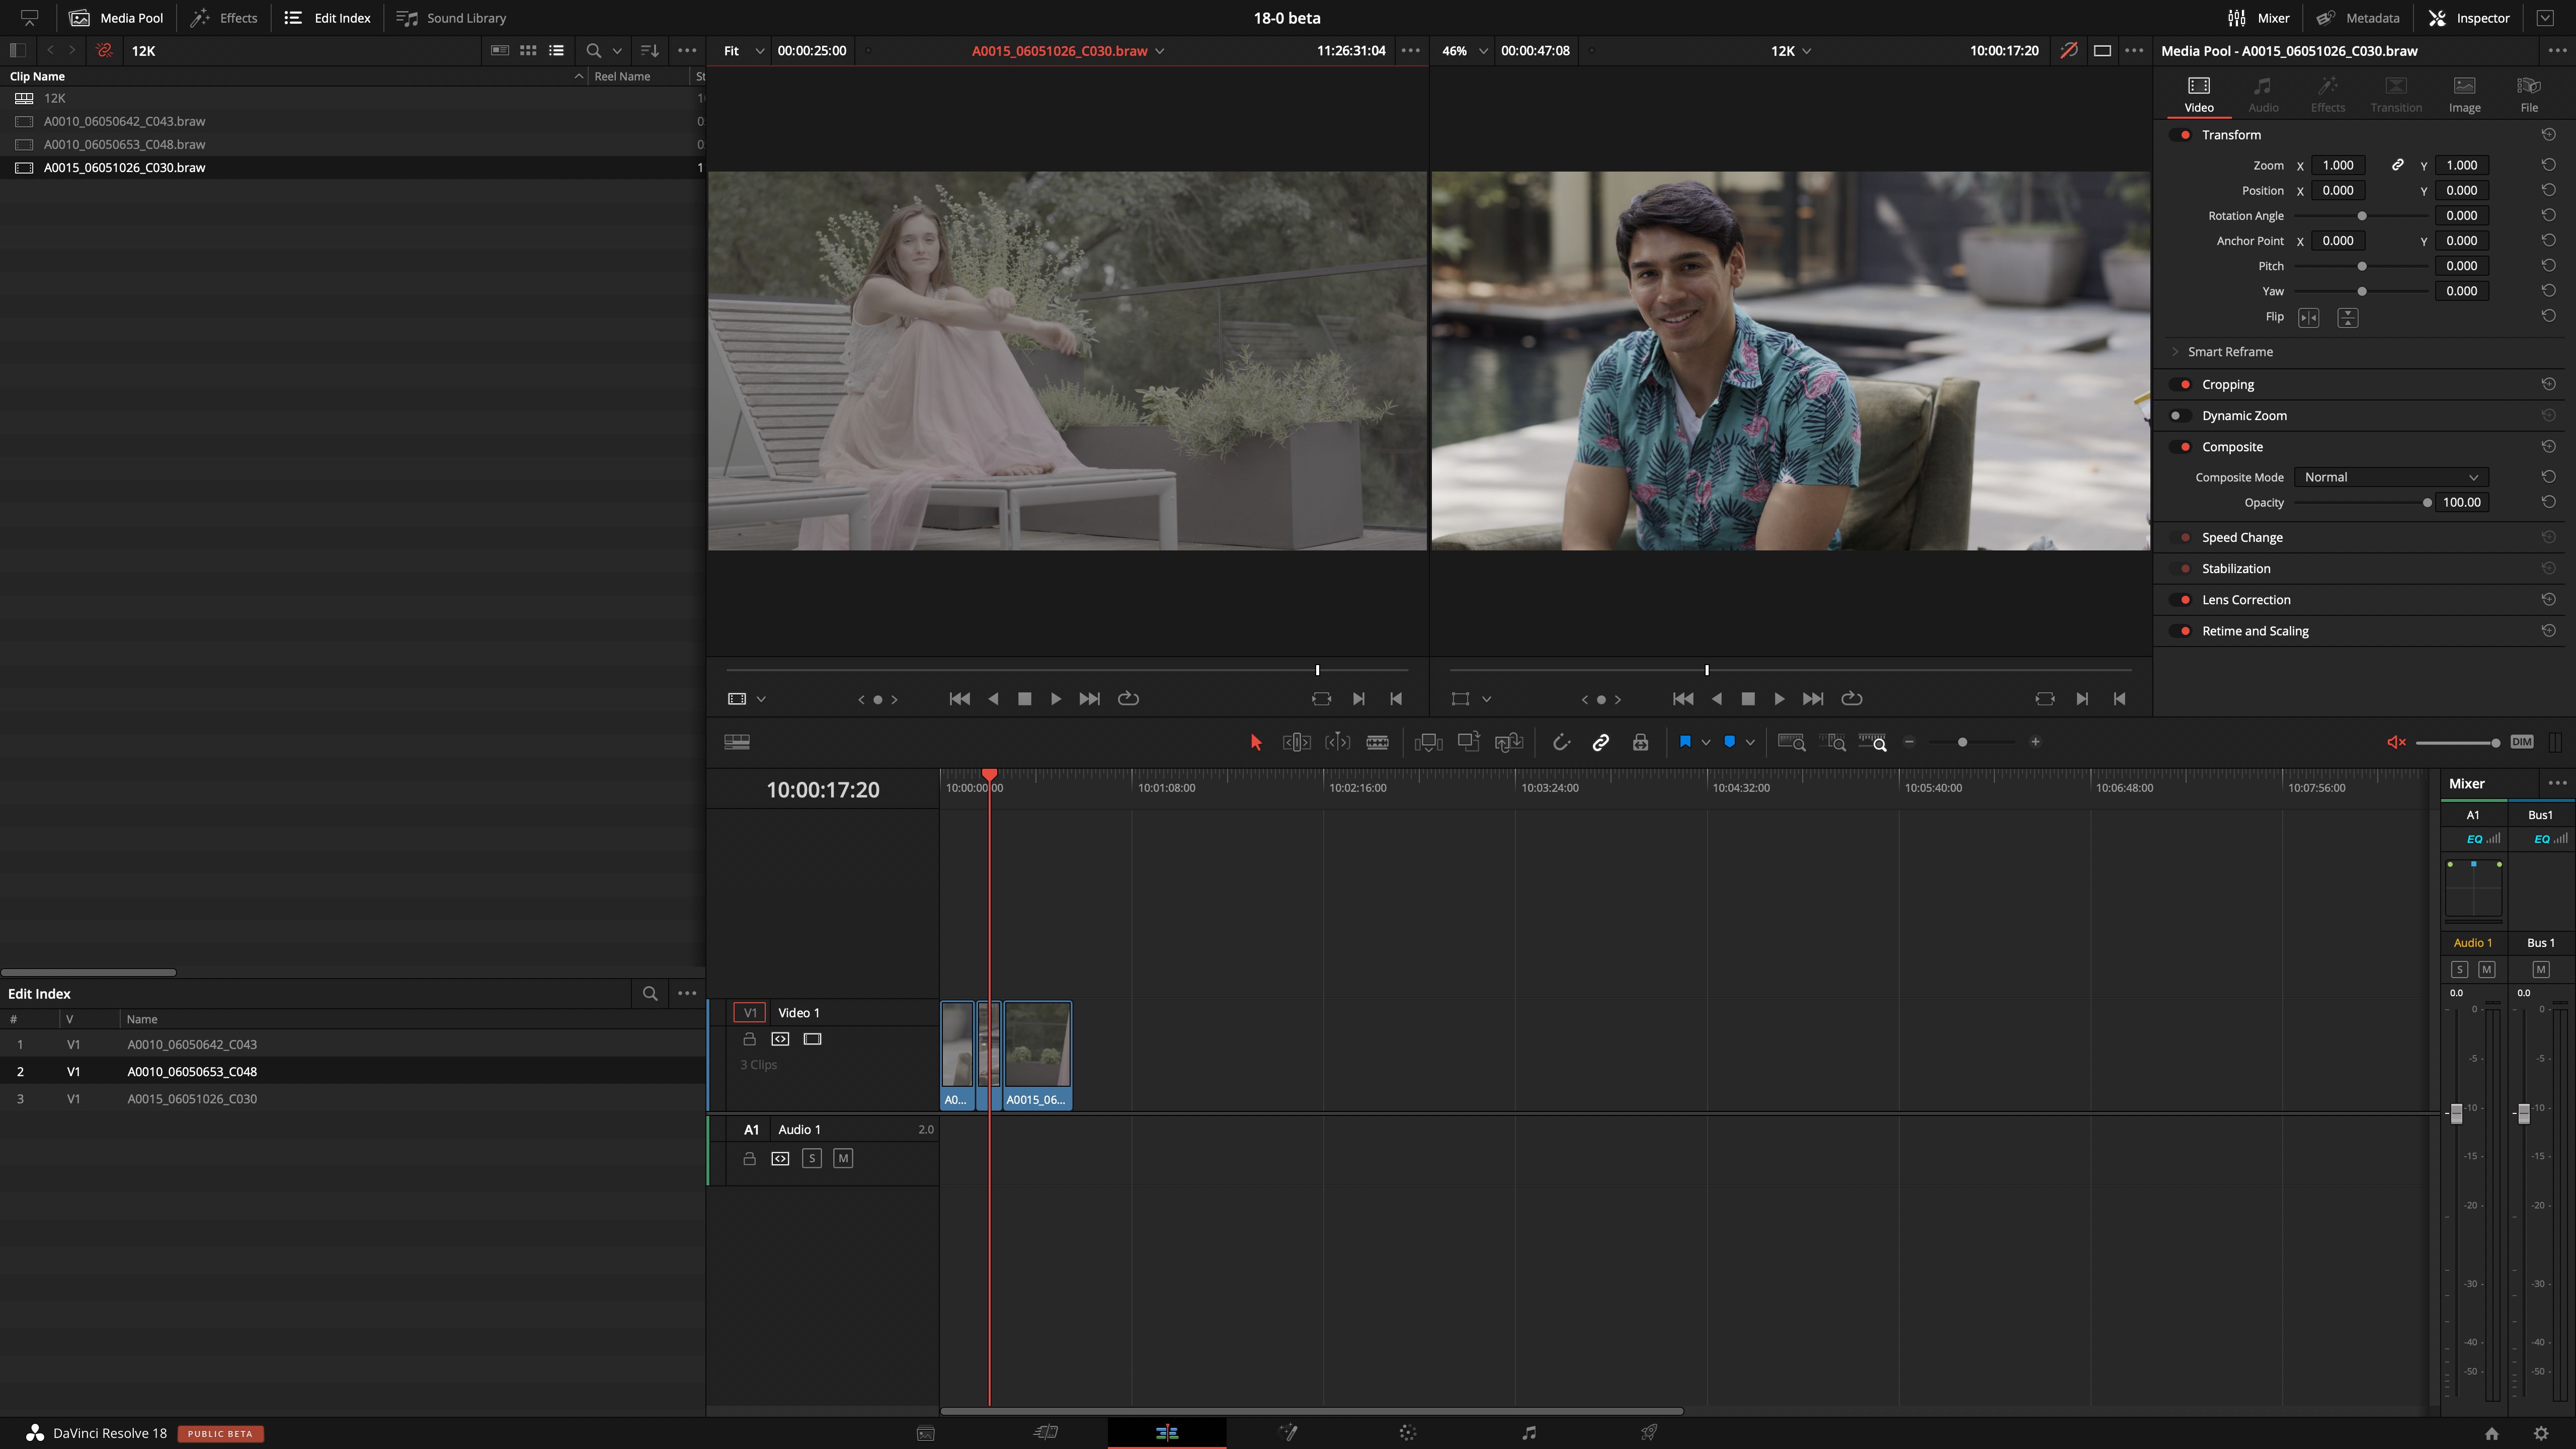
Task: Click Detail Zoom icon
Action: (x=1832, y=742)
